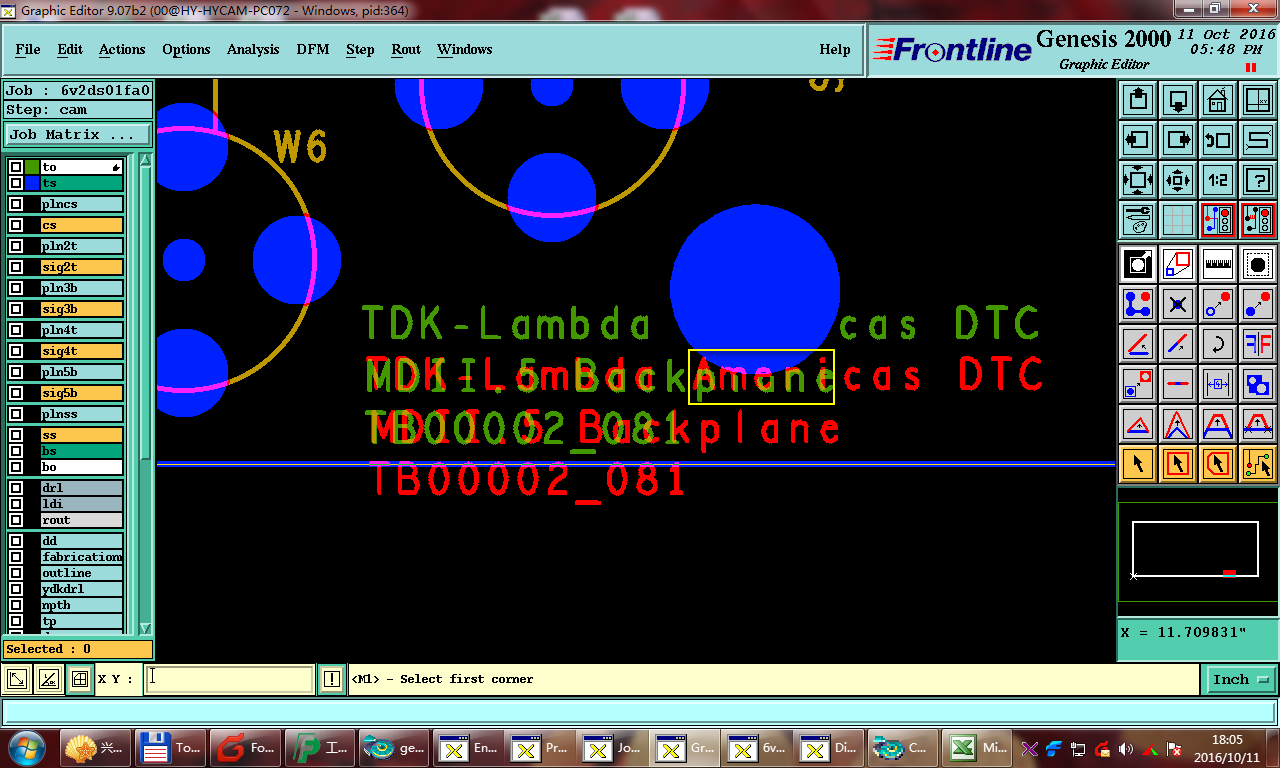Click the pan up view icon
1280x768 pixels.
[x=1138, y=100]
